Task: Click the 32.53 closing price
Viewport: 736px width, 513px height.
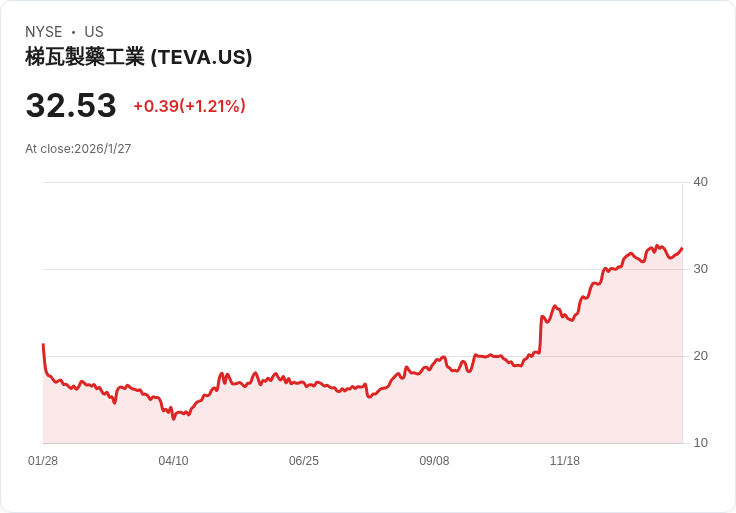Action: [71, 105]
